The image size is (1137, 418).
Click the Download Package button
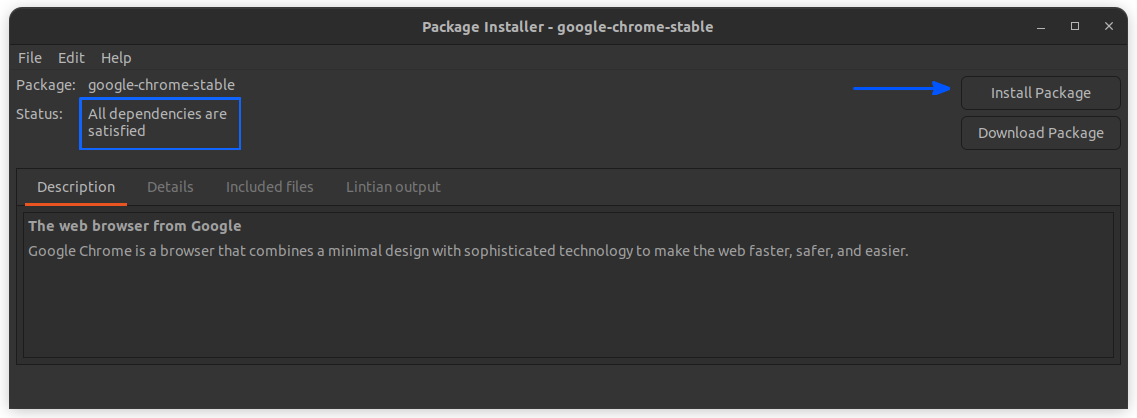pos(1041,133)
